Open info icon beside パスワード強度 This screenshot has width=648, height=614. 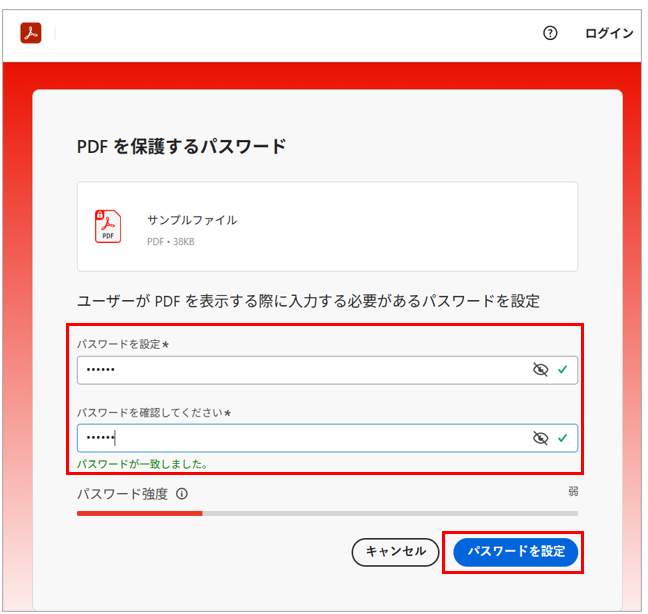coord(182,494)
